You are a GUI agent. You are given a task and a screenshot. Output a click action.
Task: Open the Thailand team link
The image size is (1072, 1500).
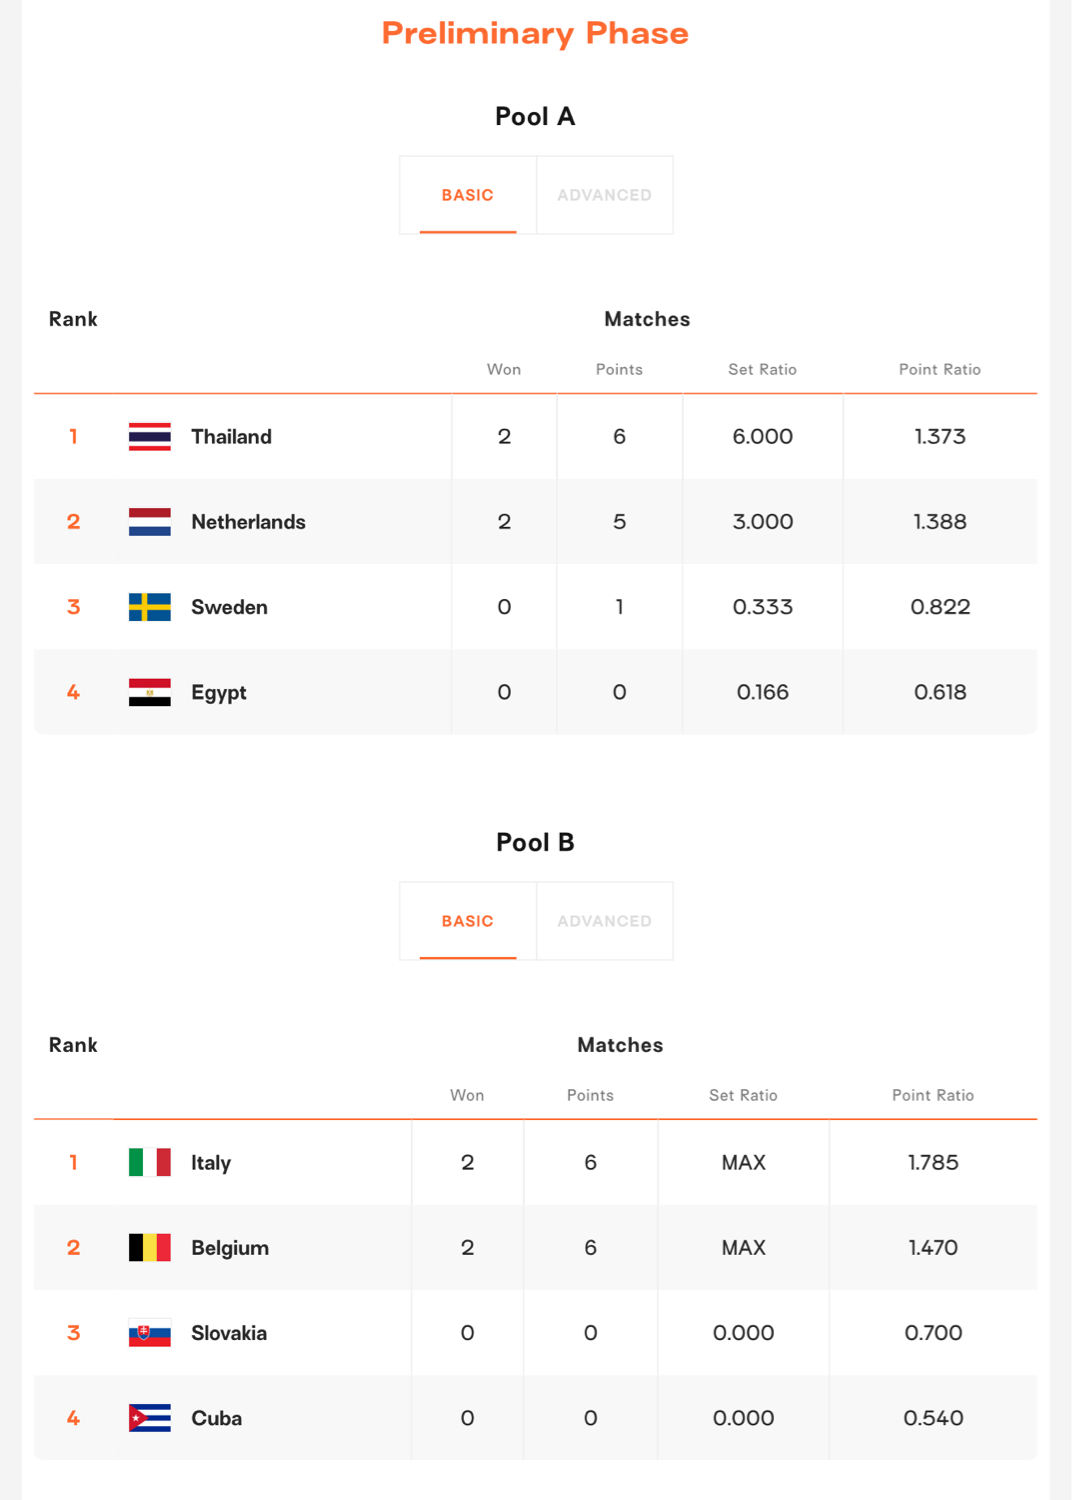[x=231, y=437]
